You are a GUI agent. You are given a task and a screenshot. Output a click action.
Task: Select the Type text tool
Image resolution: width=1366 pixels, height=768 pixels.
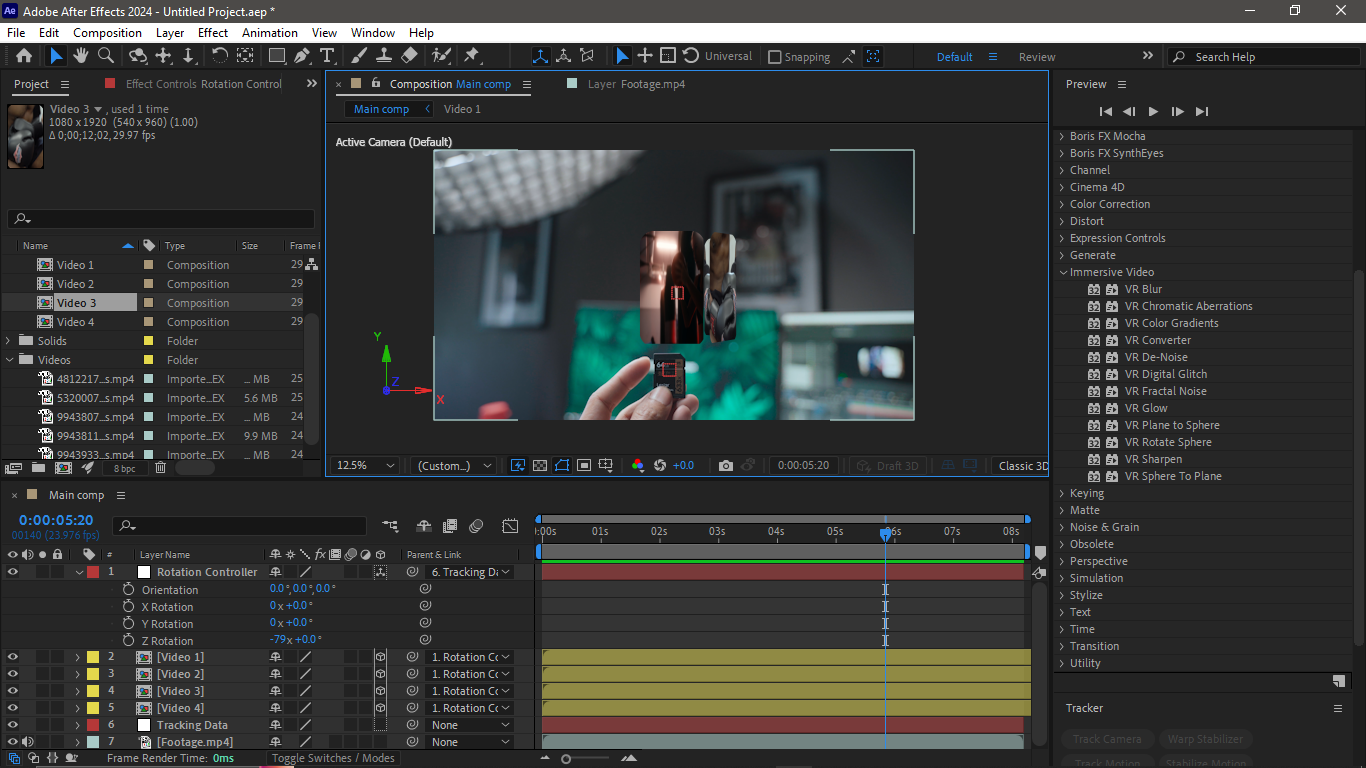(327, 56)
